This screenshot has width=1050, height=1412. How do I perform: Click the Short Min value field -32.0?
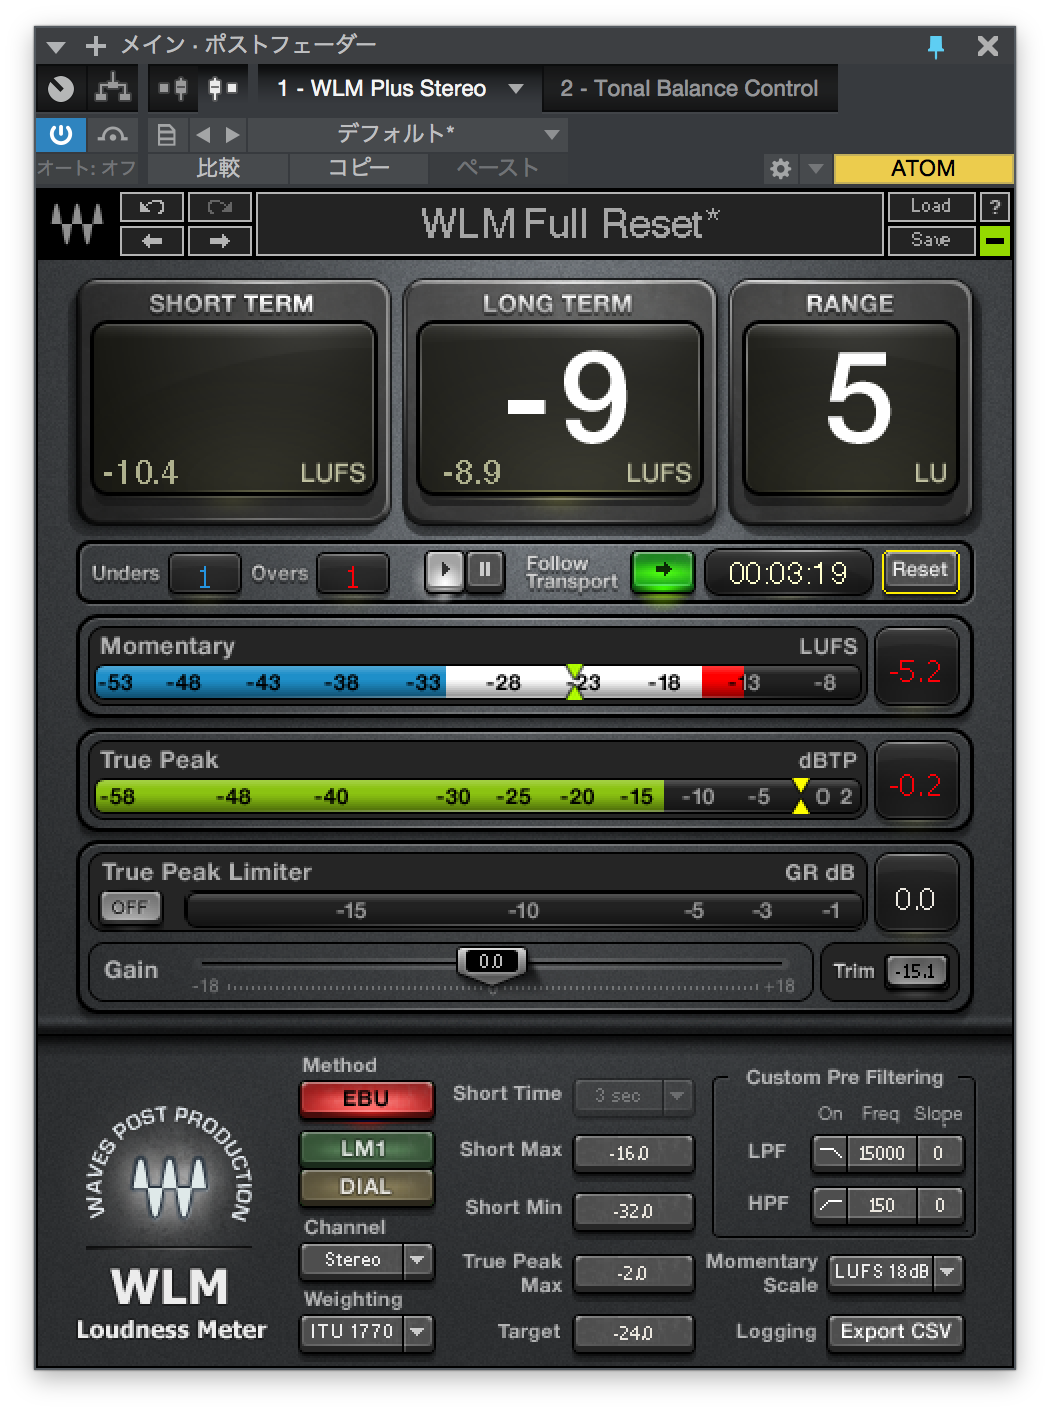[633, 1211]
